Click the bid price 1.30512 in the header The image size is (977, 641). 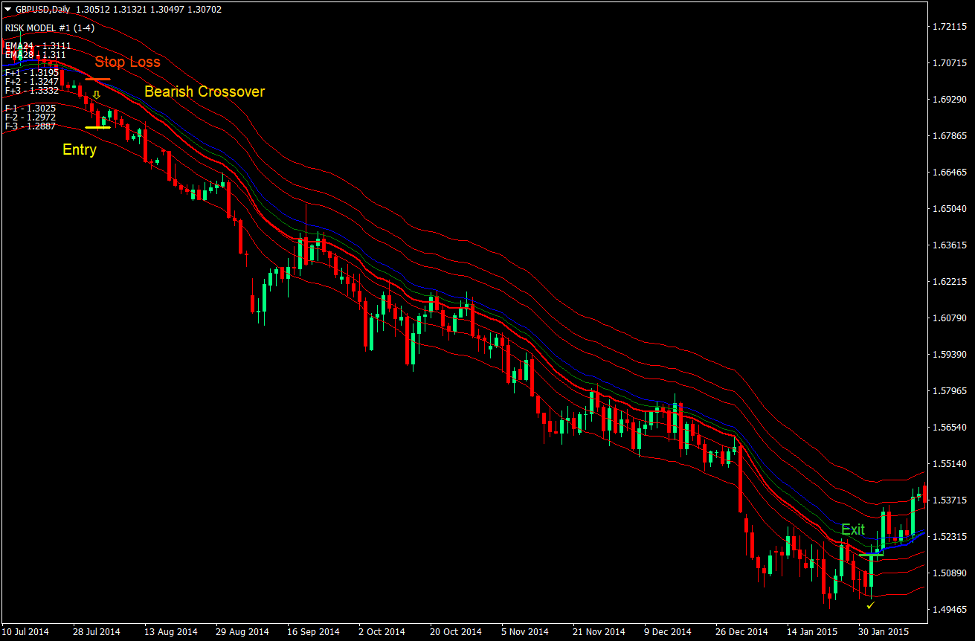pos(92,10)
